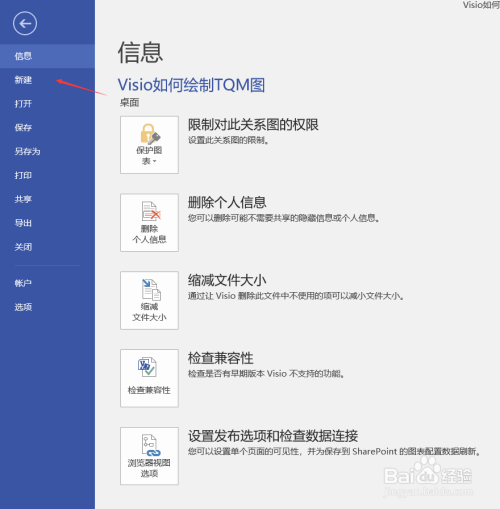
Task: Select the 信息 menu item
Action: (47, 56)
